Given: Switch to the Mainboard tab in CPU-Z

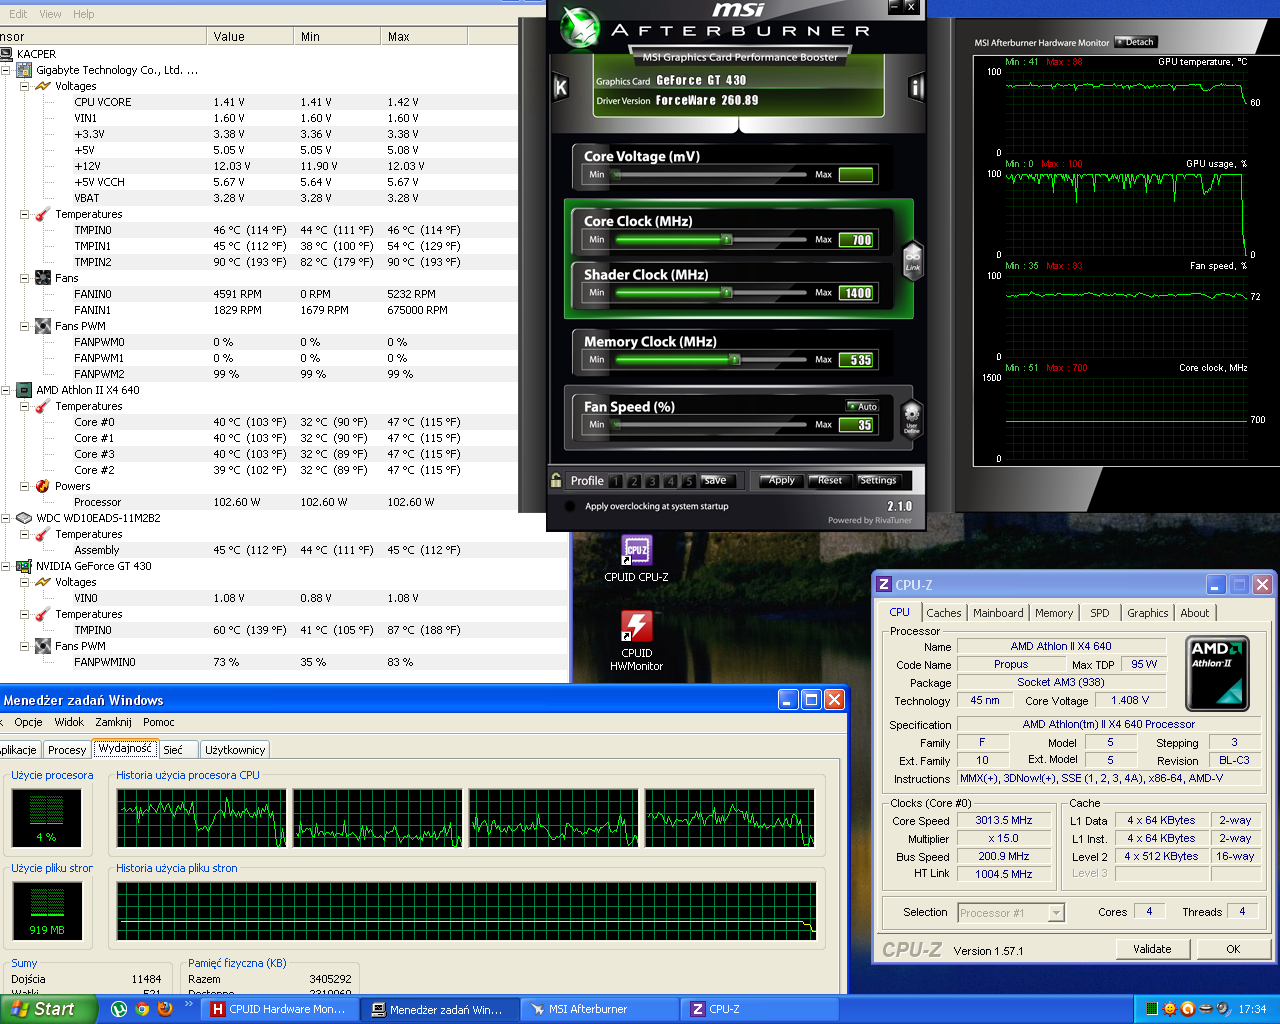Looking at the screenshot, I should click(x=997, y=613).
